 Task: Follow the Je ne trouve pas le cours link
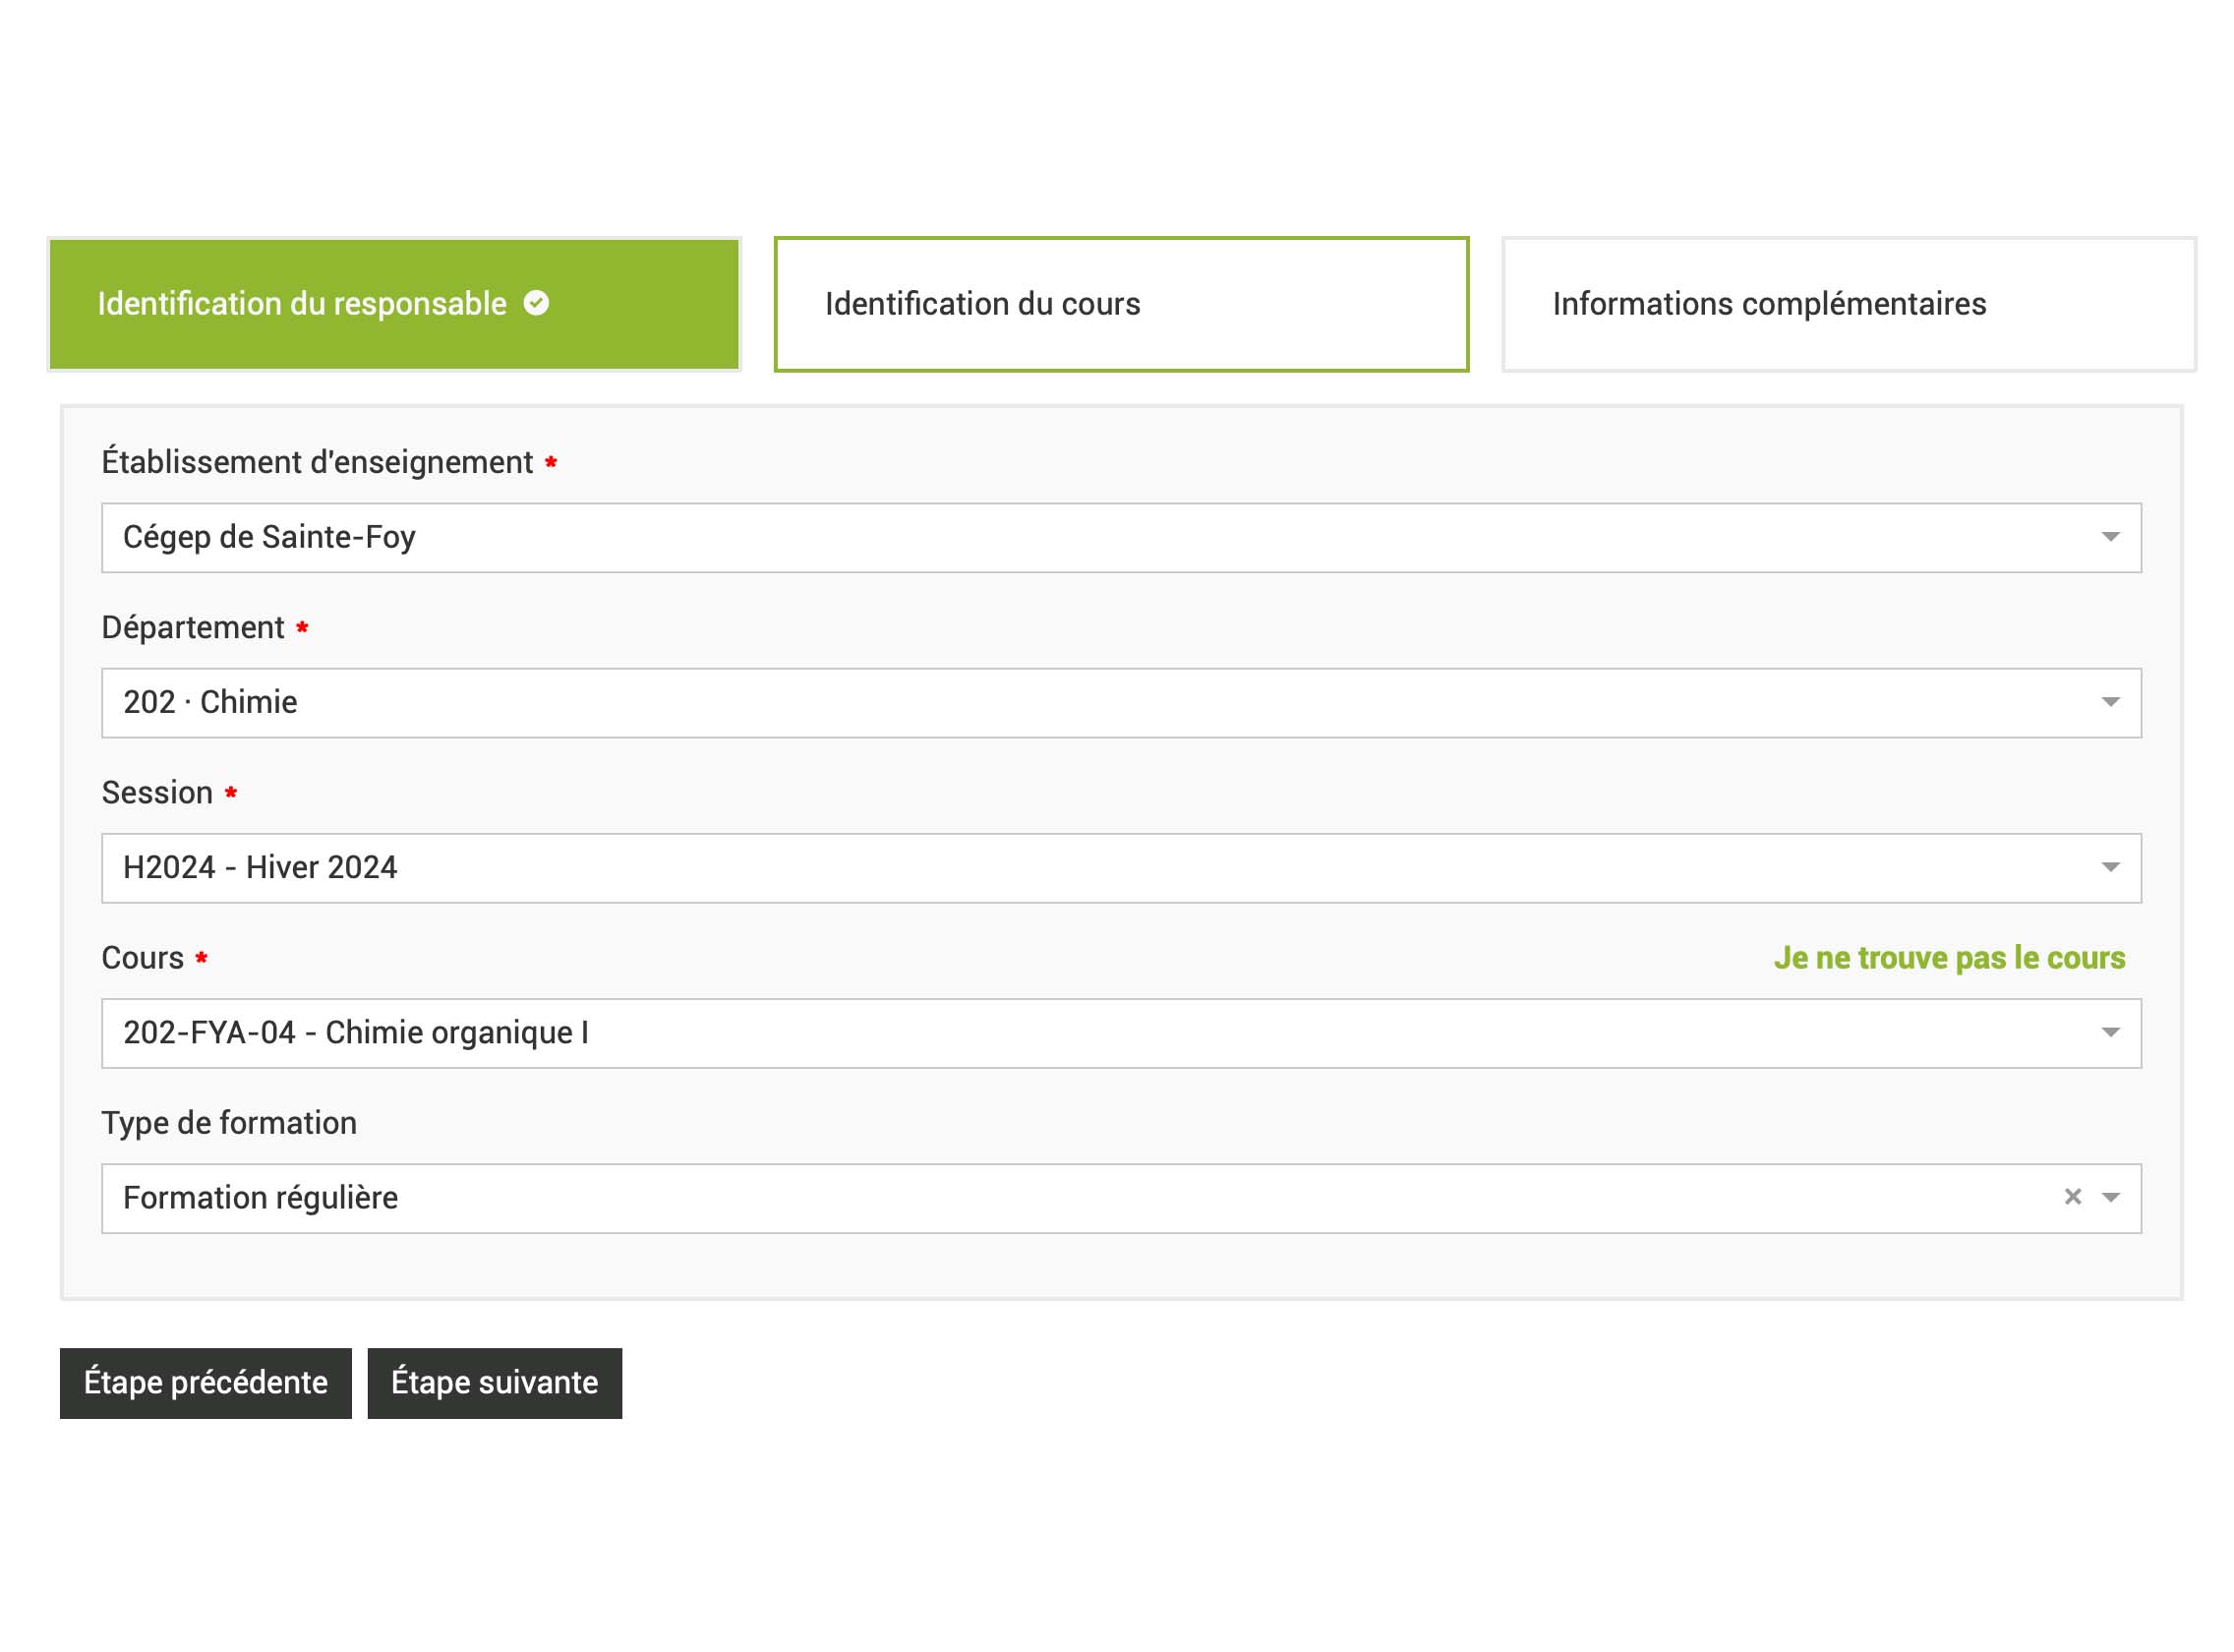[x=1948, y=957]
